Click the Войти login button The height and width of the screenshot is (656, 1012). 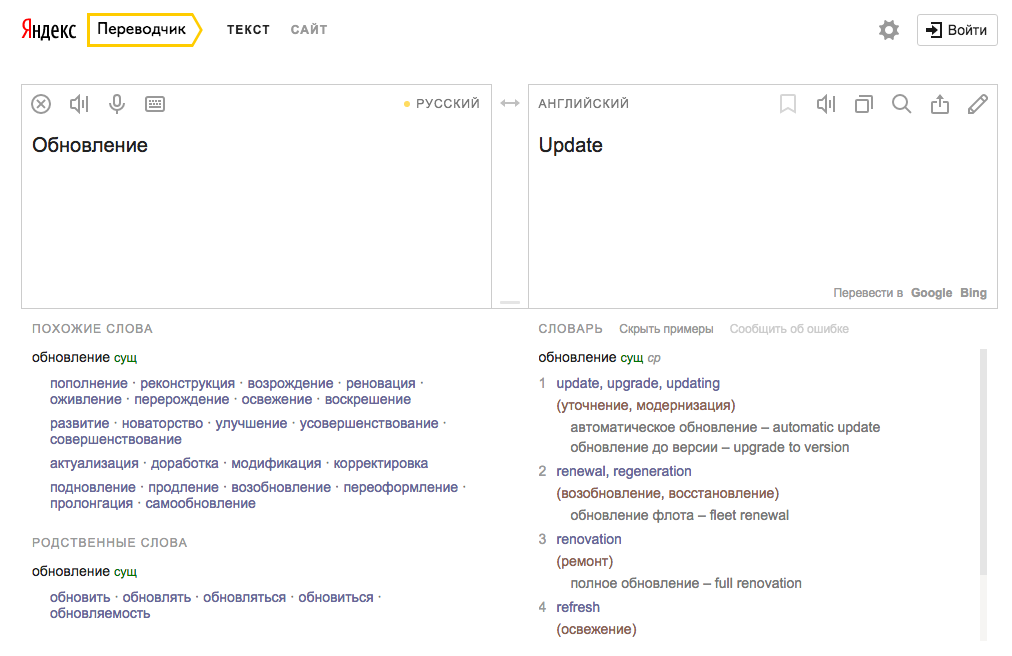(957, 30)
